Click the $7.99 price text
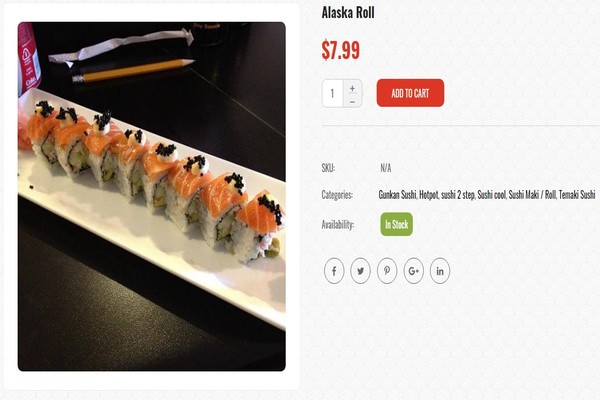The image size is (600, 400). click(341, 50)
